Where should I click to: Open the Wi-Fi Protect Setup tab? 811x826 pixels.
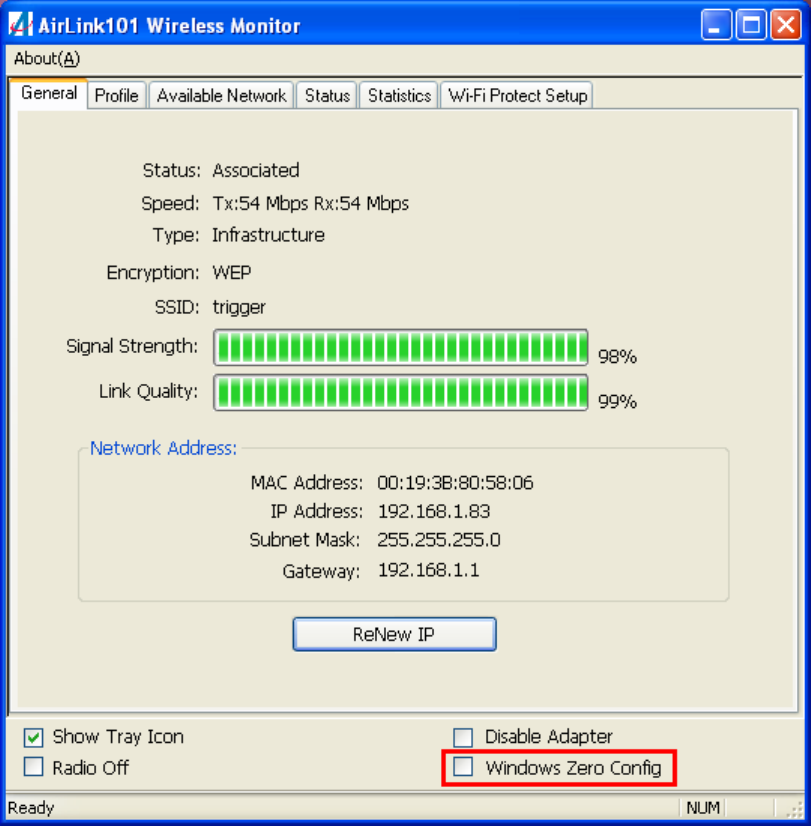click(x=517, y=96)
